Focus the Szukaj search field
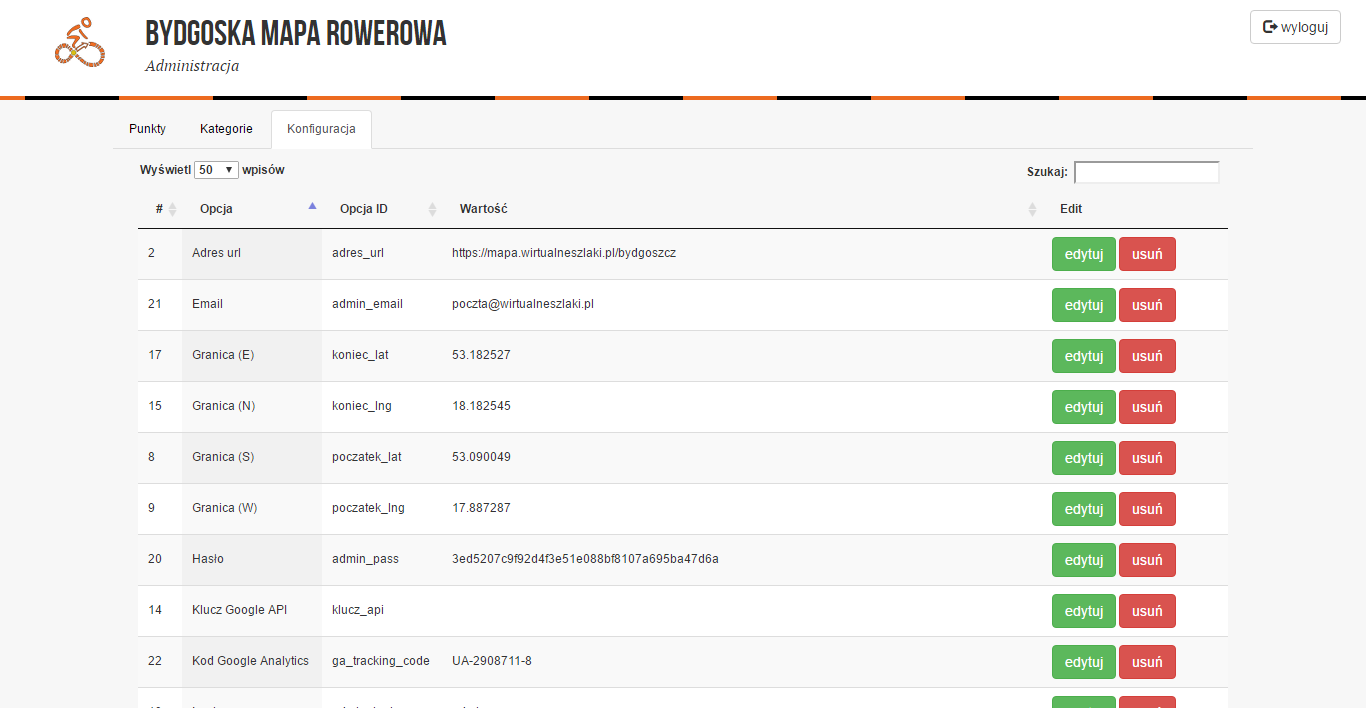 [1146, 172]
